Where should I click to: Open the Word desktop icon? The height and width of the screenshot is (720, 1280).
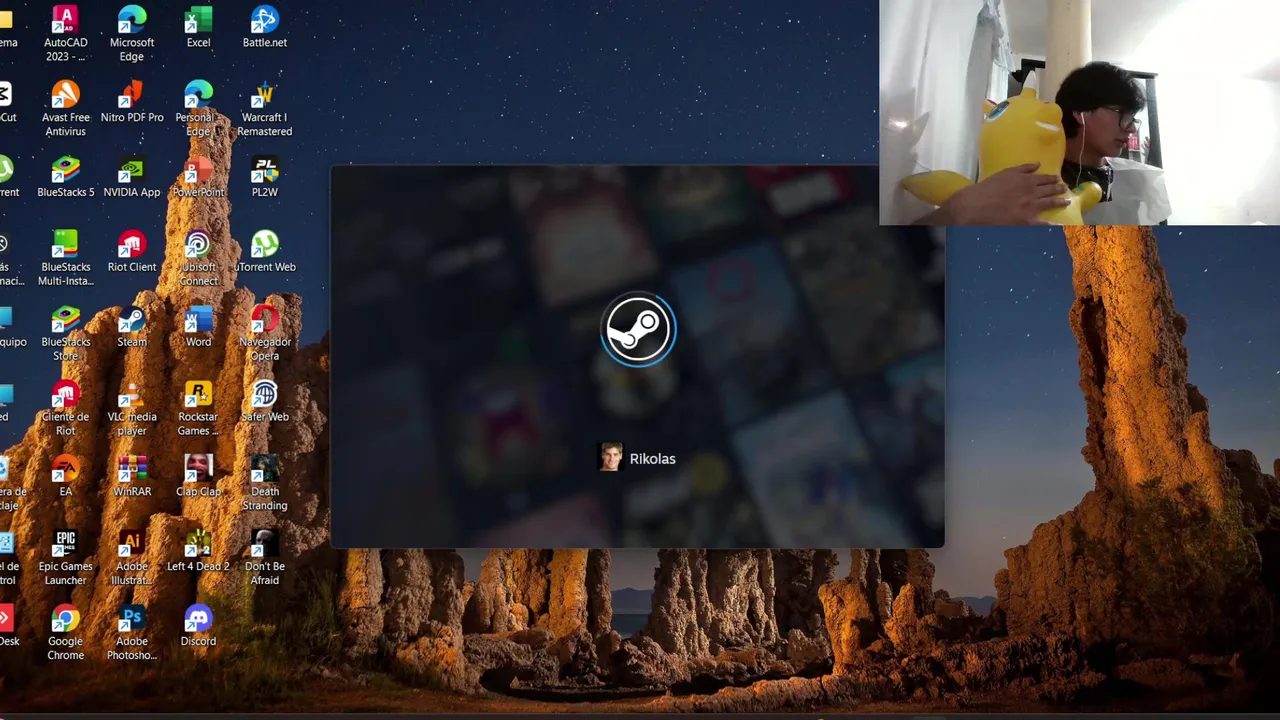point(198,326)
